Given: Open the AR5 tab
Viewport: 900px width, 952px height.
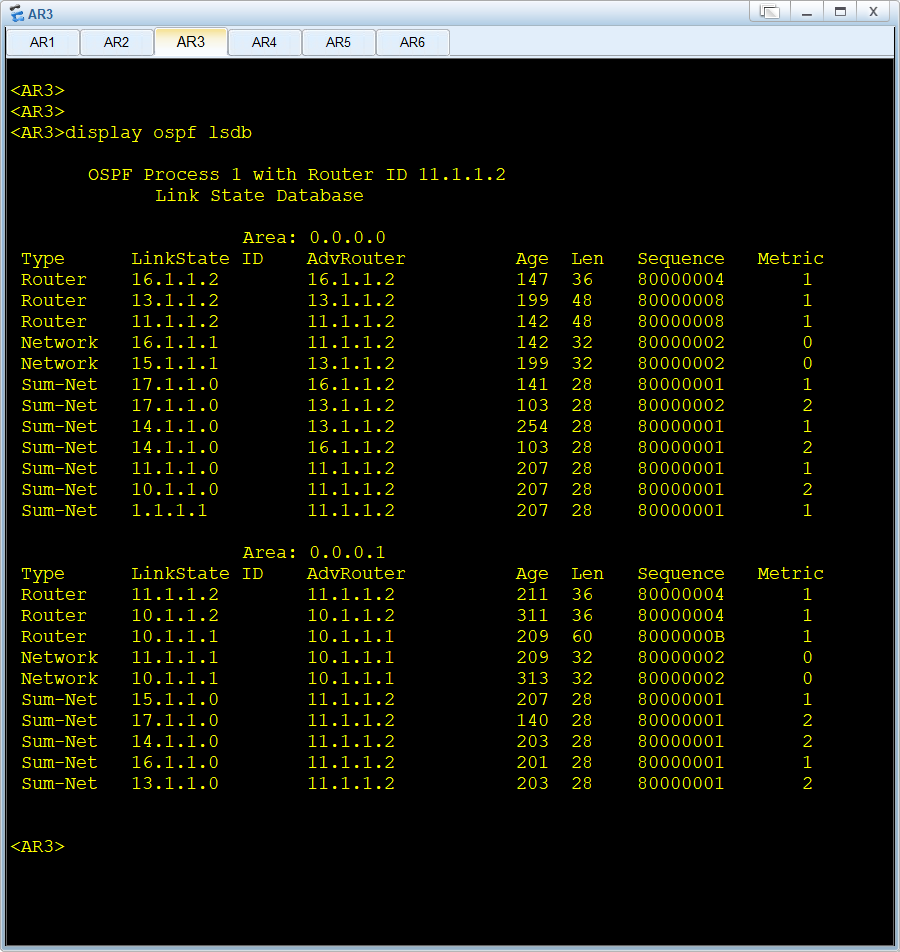Looking at the screenshot, I should (338, 42).
